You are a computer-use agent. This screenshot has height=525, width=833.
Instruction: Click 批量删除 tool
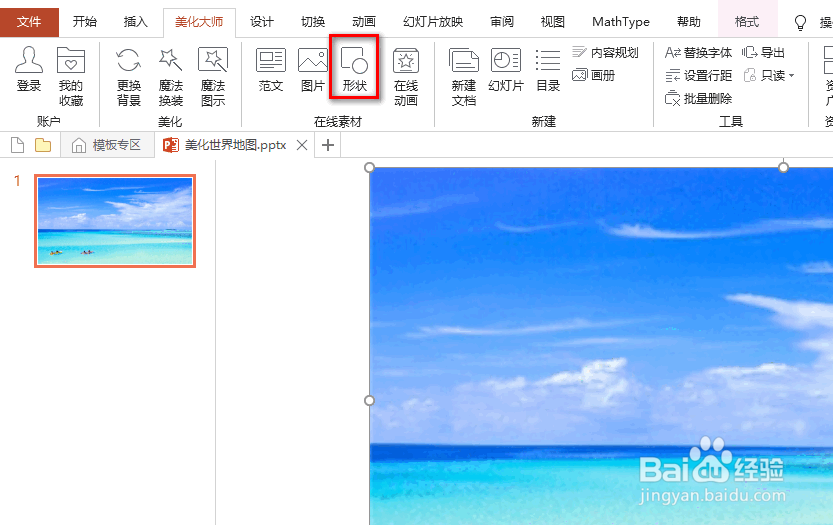[x=698, y=98]
